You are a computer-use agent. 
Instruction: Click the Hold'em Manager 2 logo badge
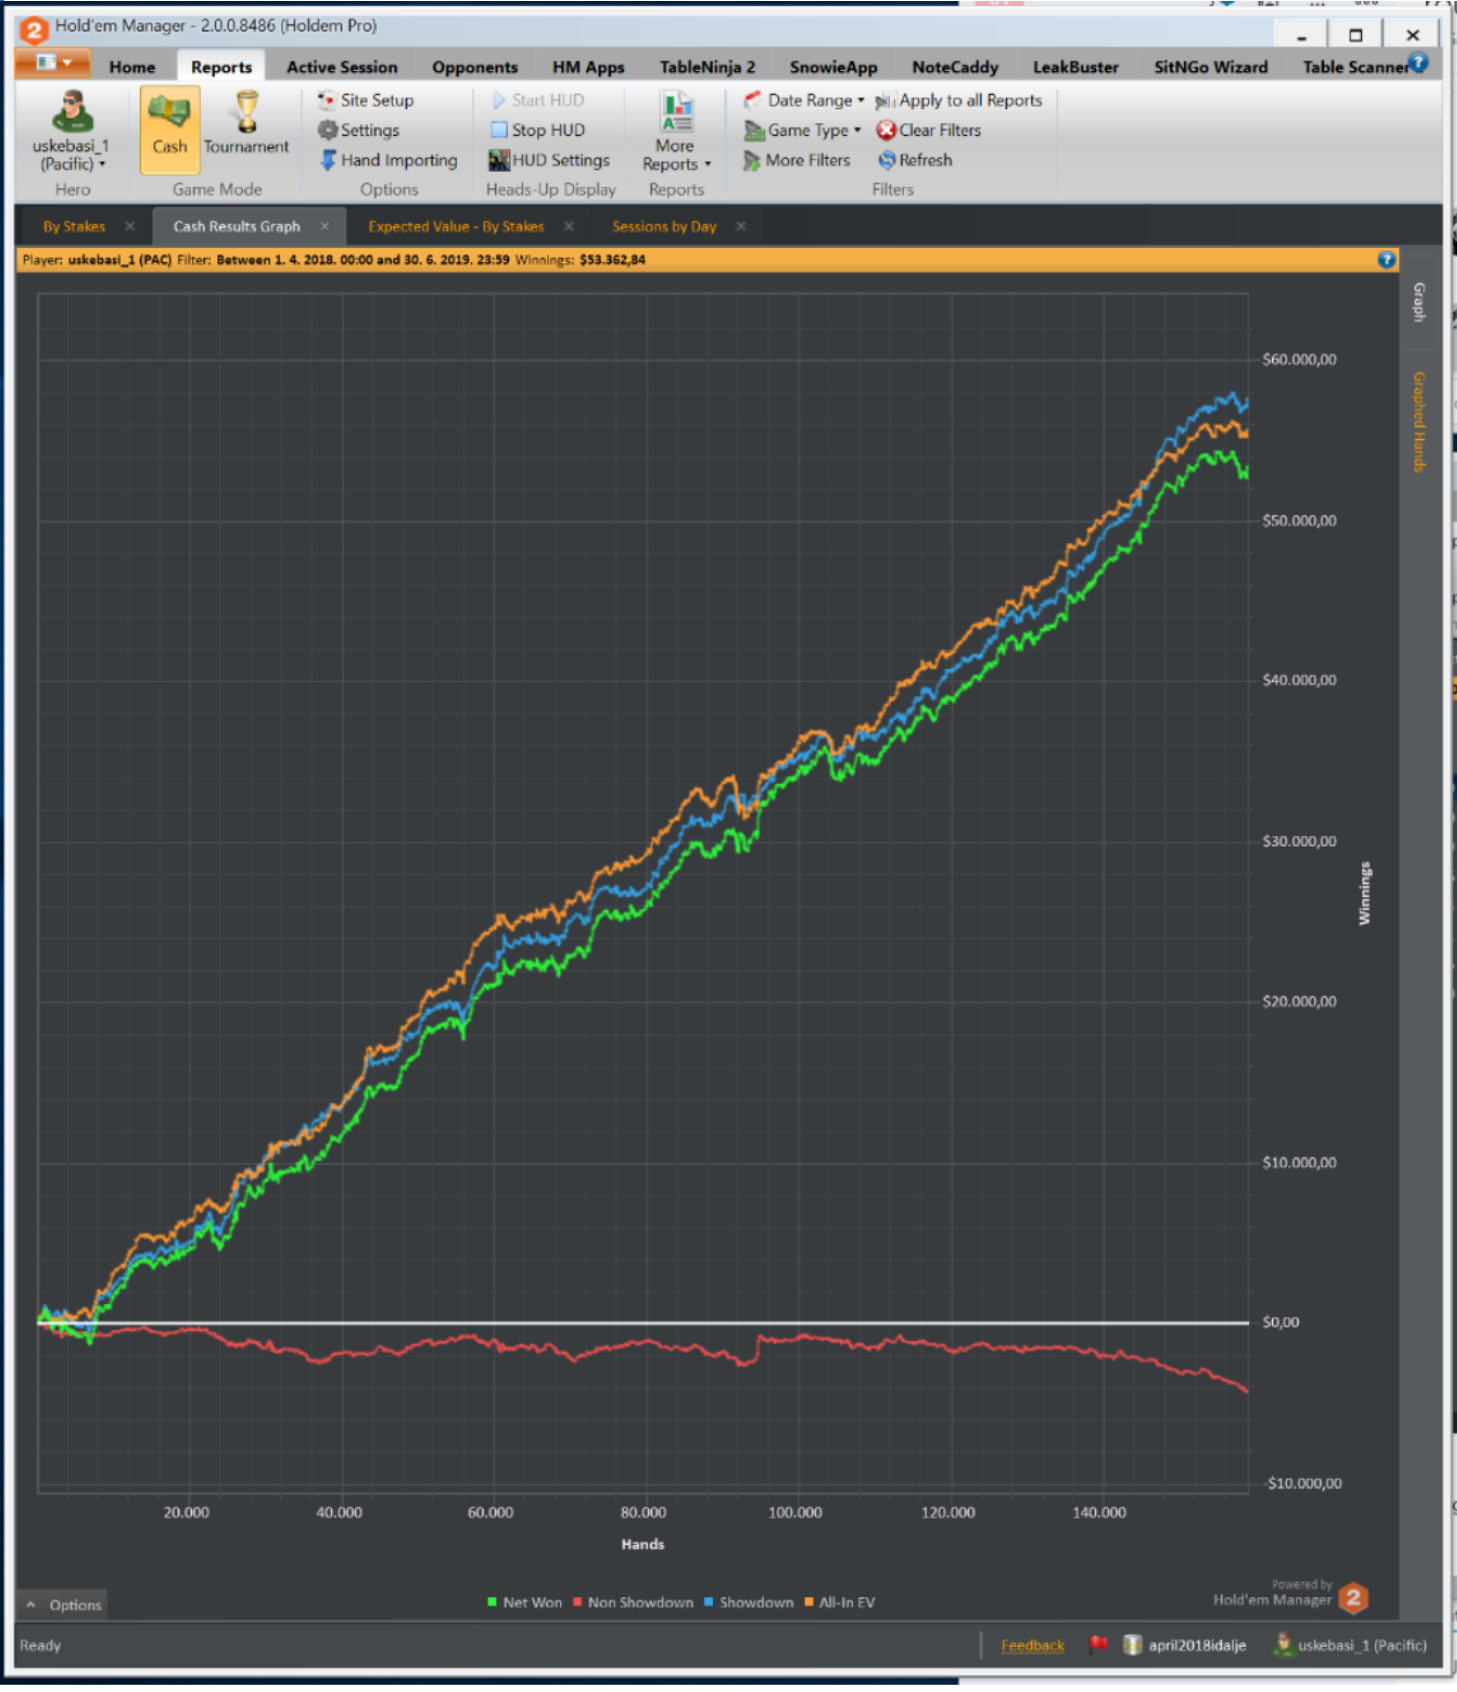1354,1598
